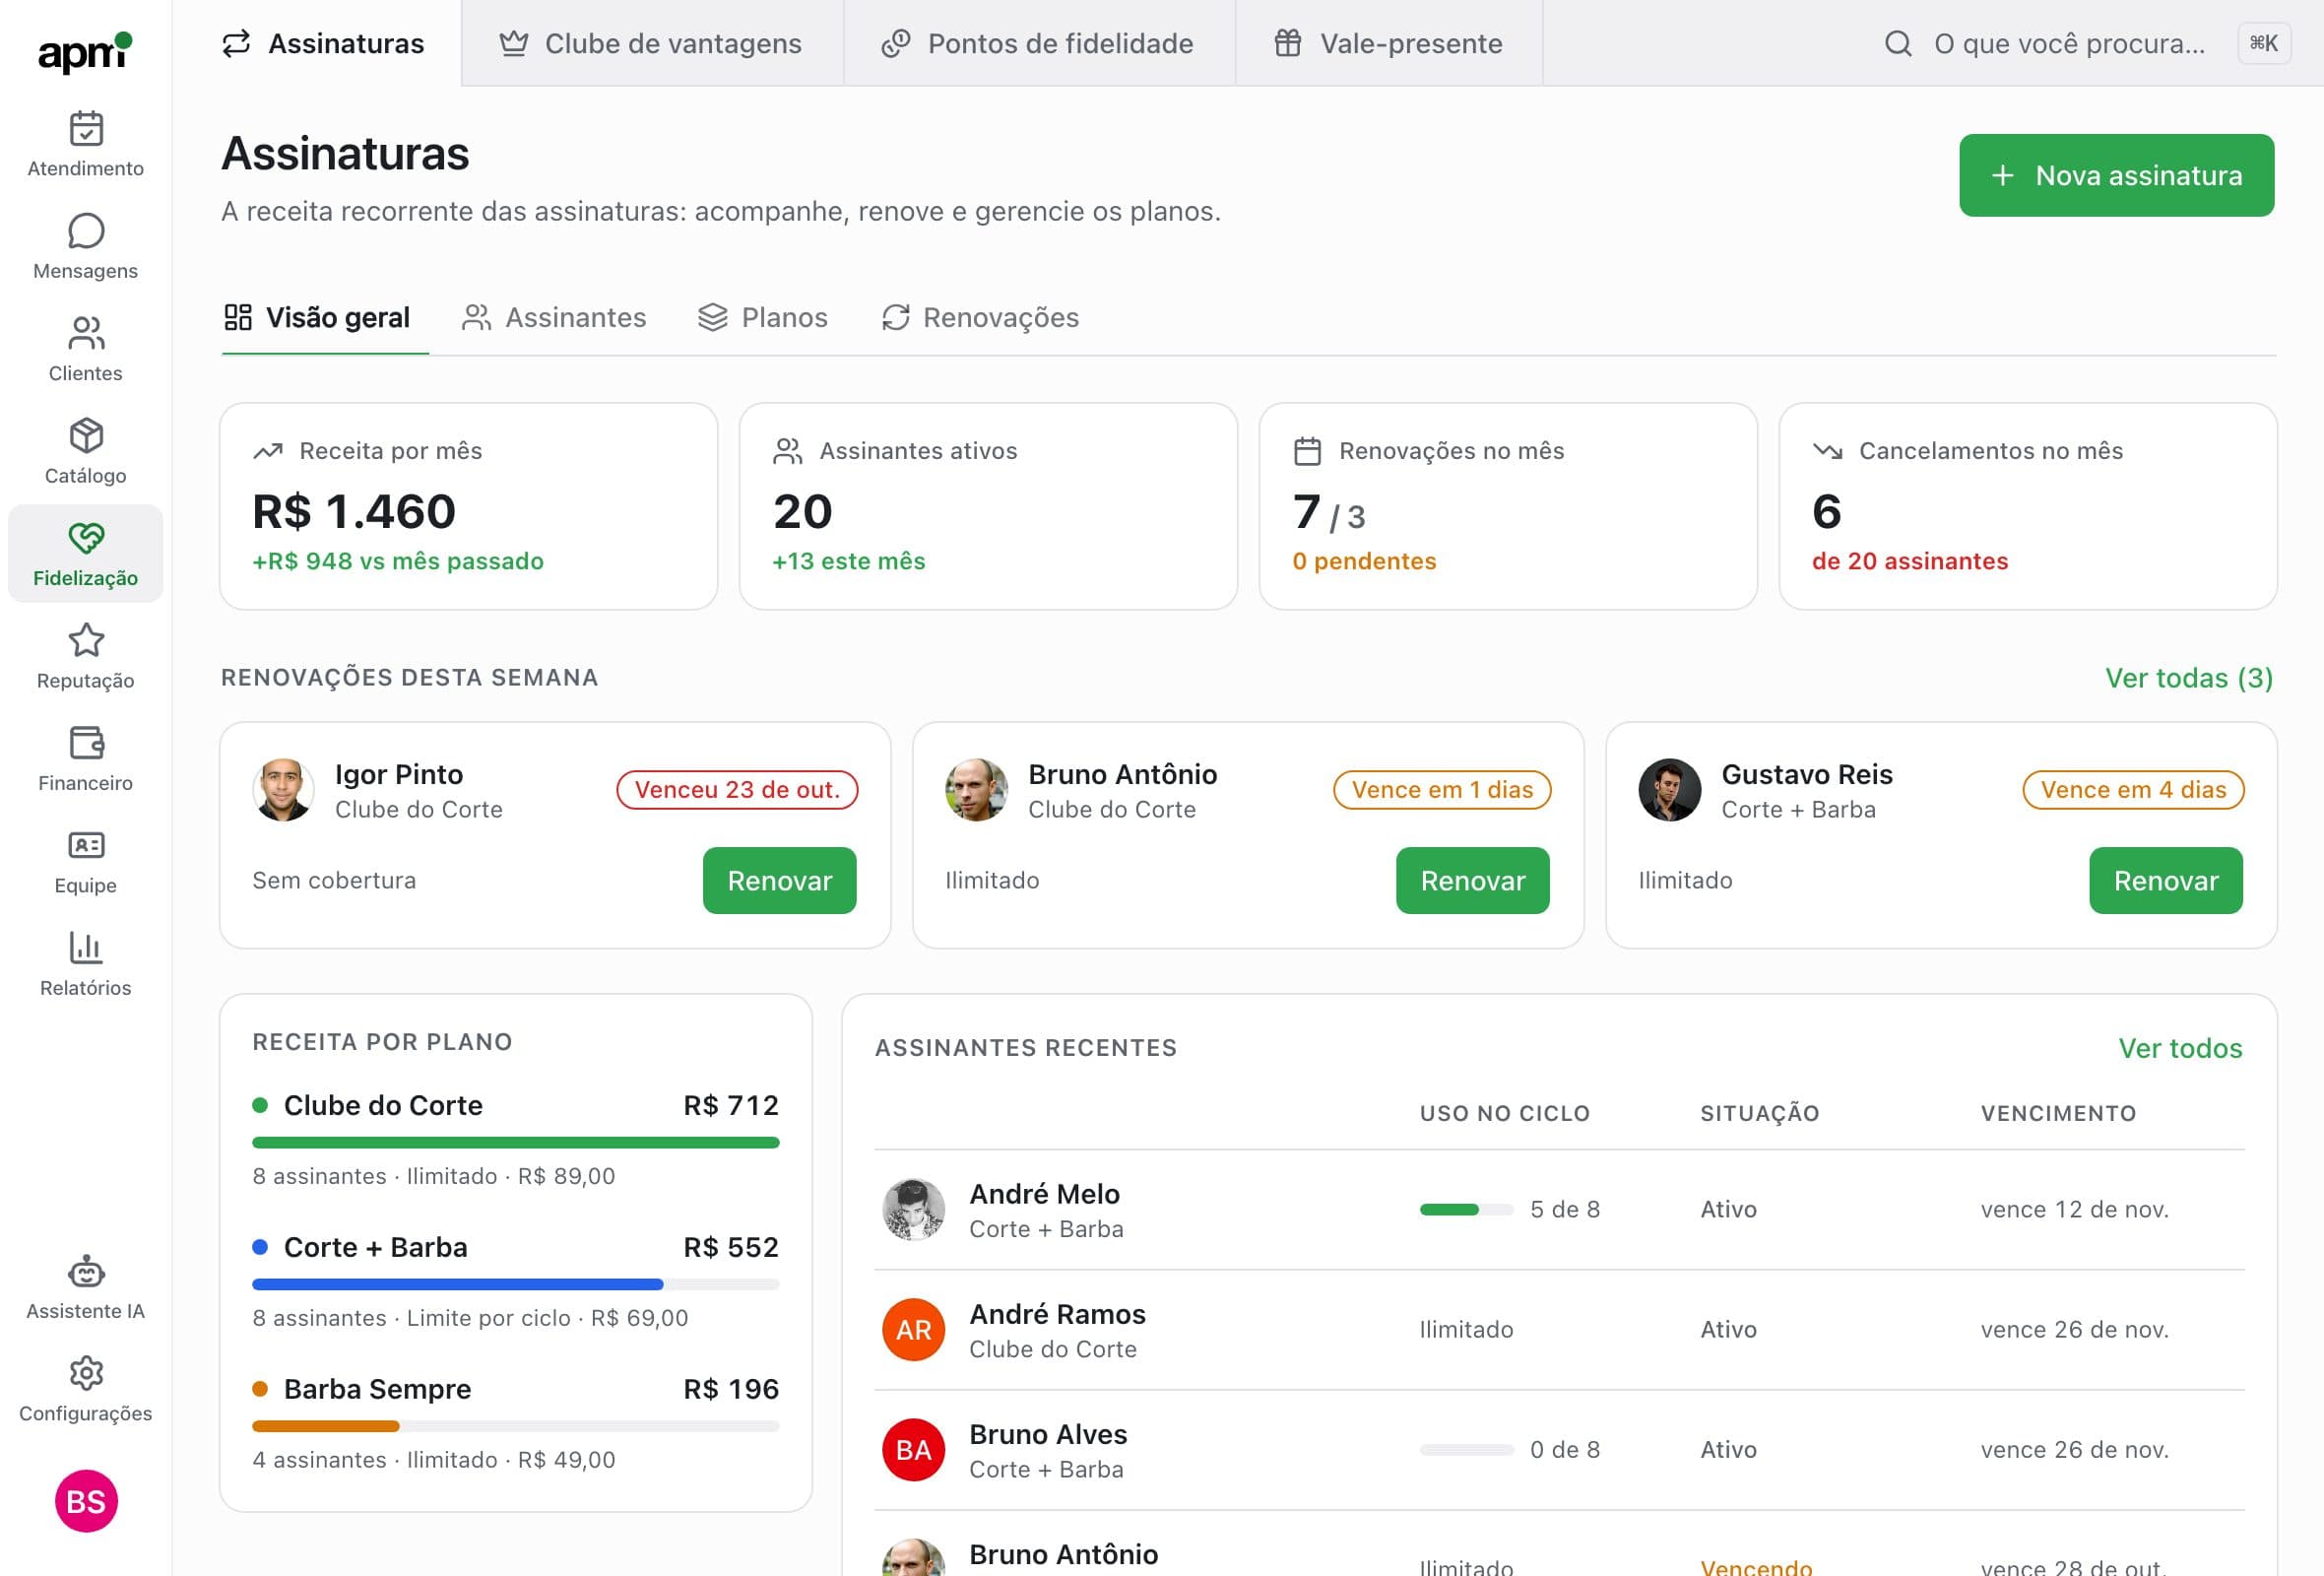This screenshot has height=1576, width=2324.
Task: Open Bruno Alves subscriber row
Action: point(1559,1449)
